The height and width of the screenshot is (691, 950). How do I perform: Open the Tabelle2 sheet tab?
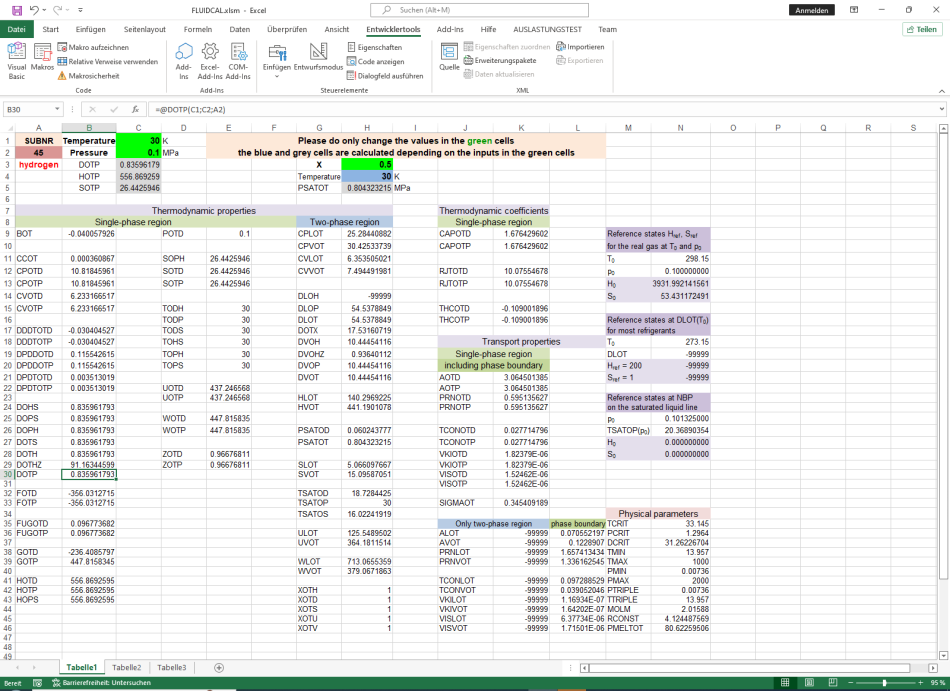[x=126, y=667]
